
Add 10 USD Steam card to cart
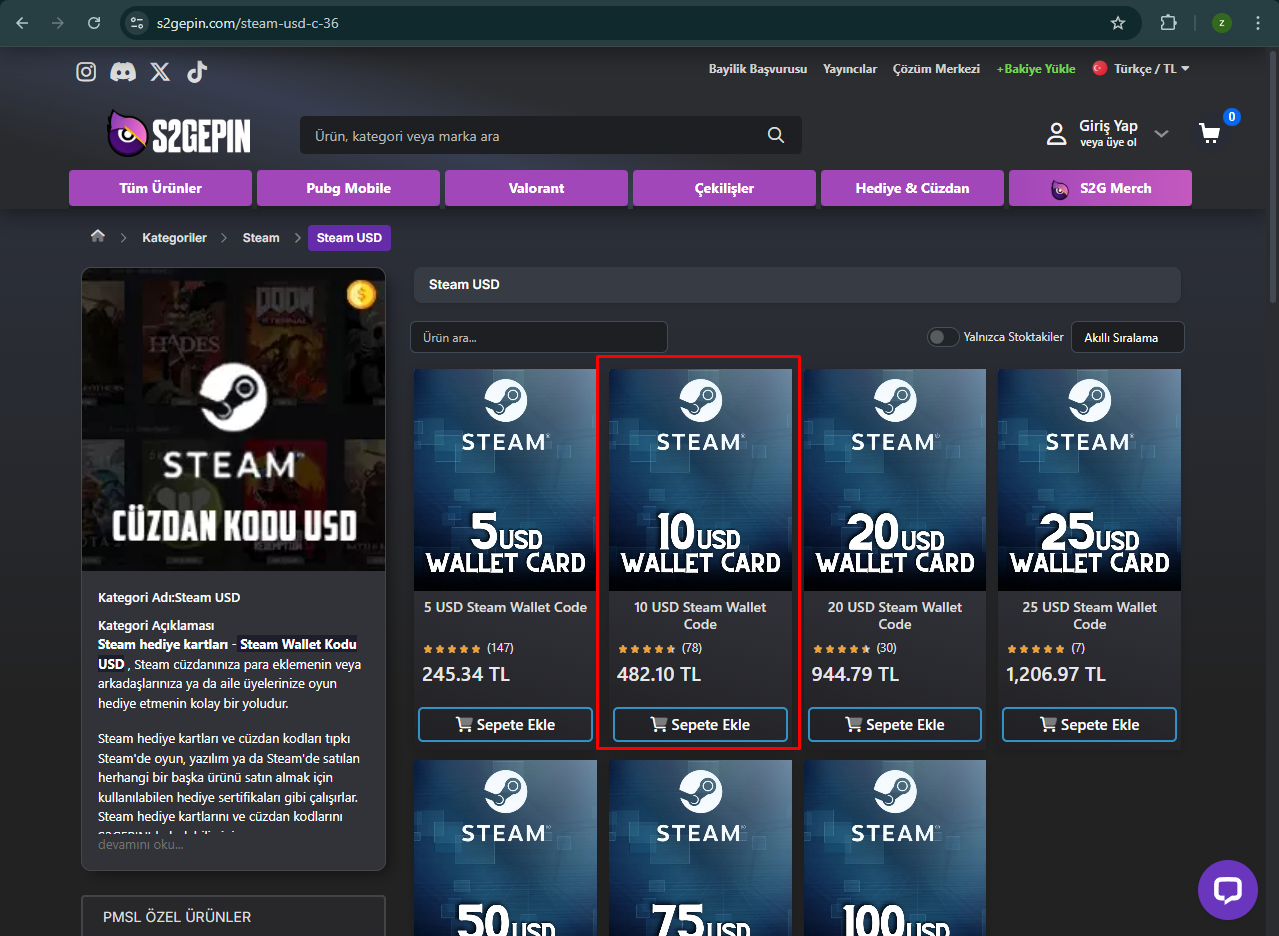[x=700, y=724]
